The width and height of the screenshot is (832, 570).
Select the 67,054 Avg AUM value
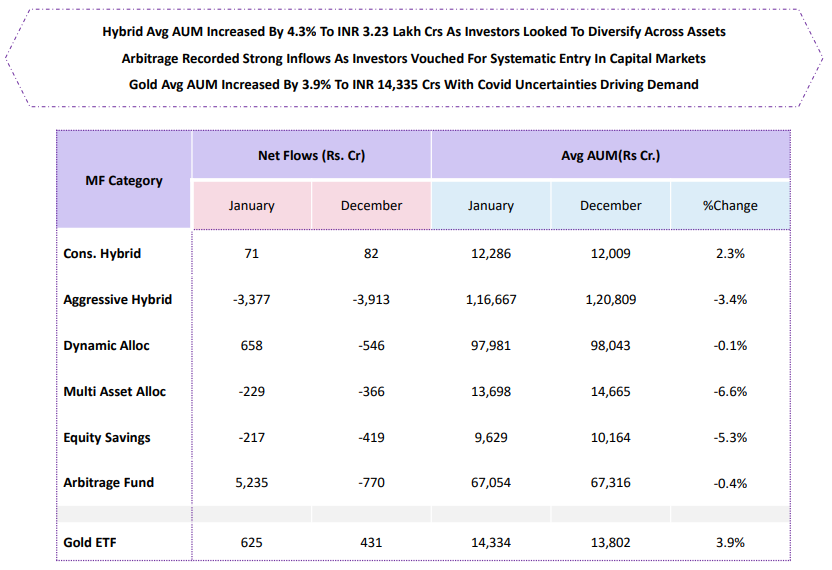point(491,483)
